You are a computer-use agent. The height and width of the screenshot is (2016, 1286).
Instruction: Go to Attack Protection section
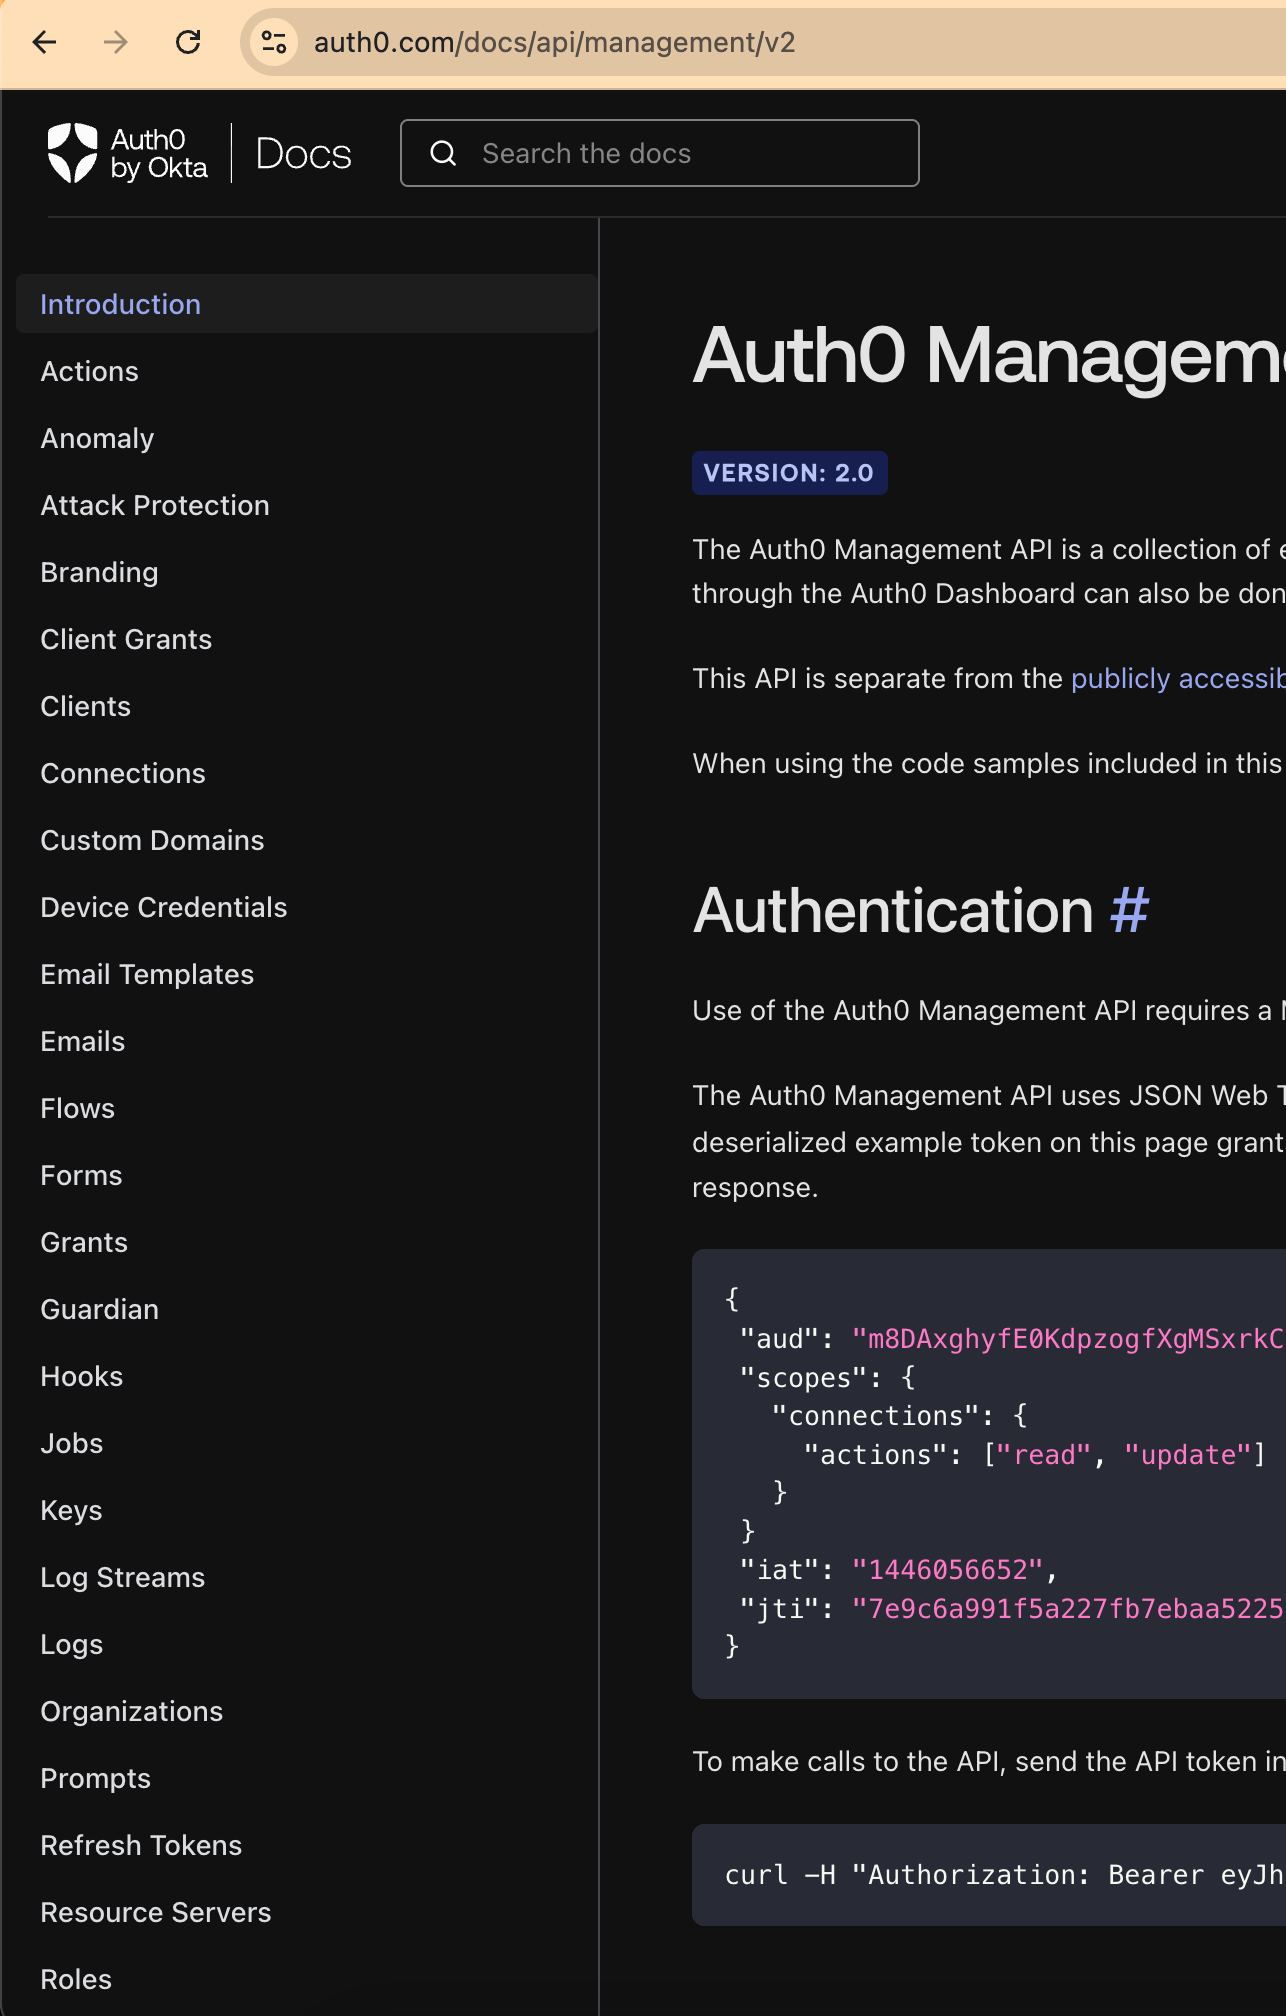point(155,505)
